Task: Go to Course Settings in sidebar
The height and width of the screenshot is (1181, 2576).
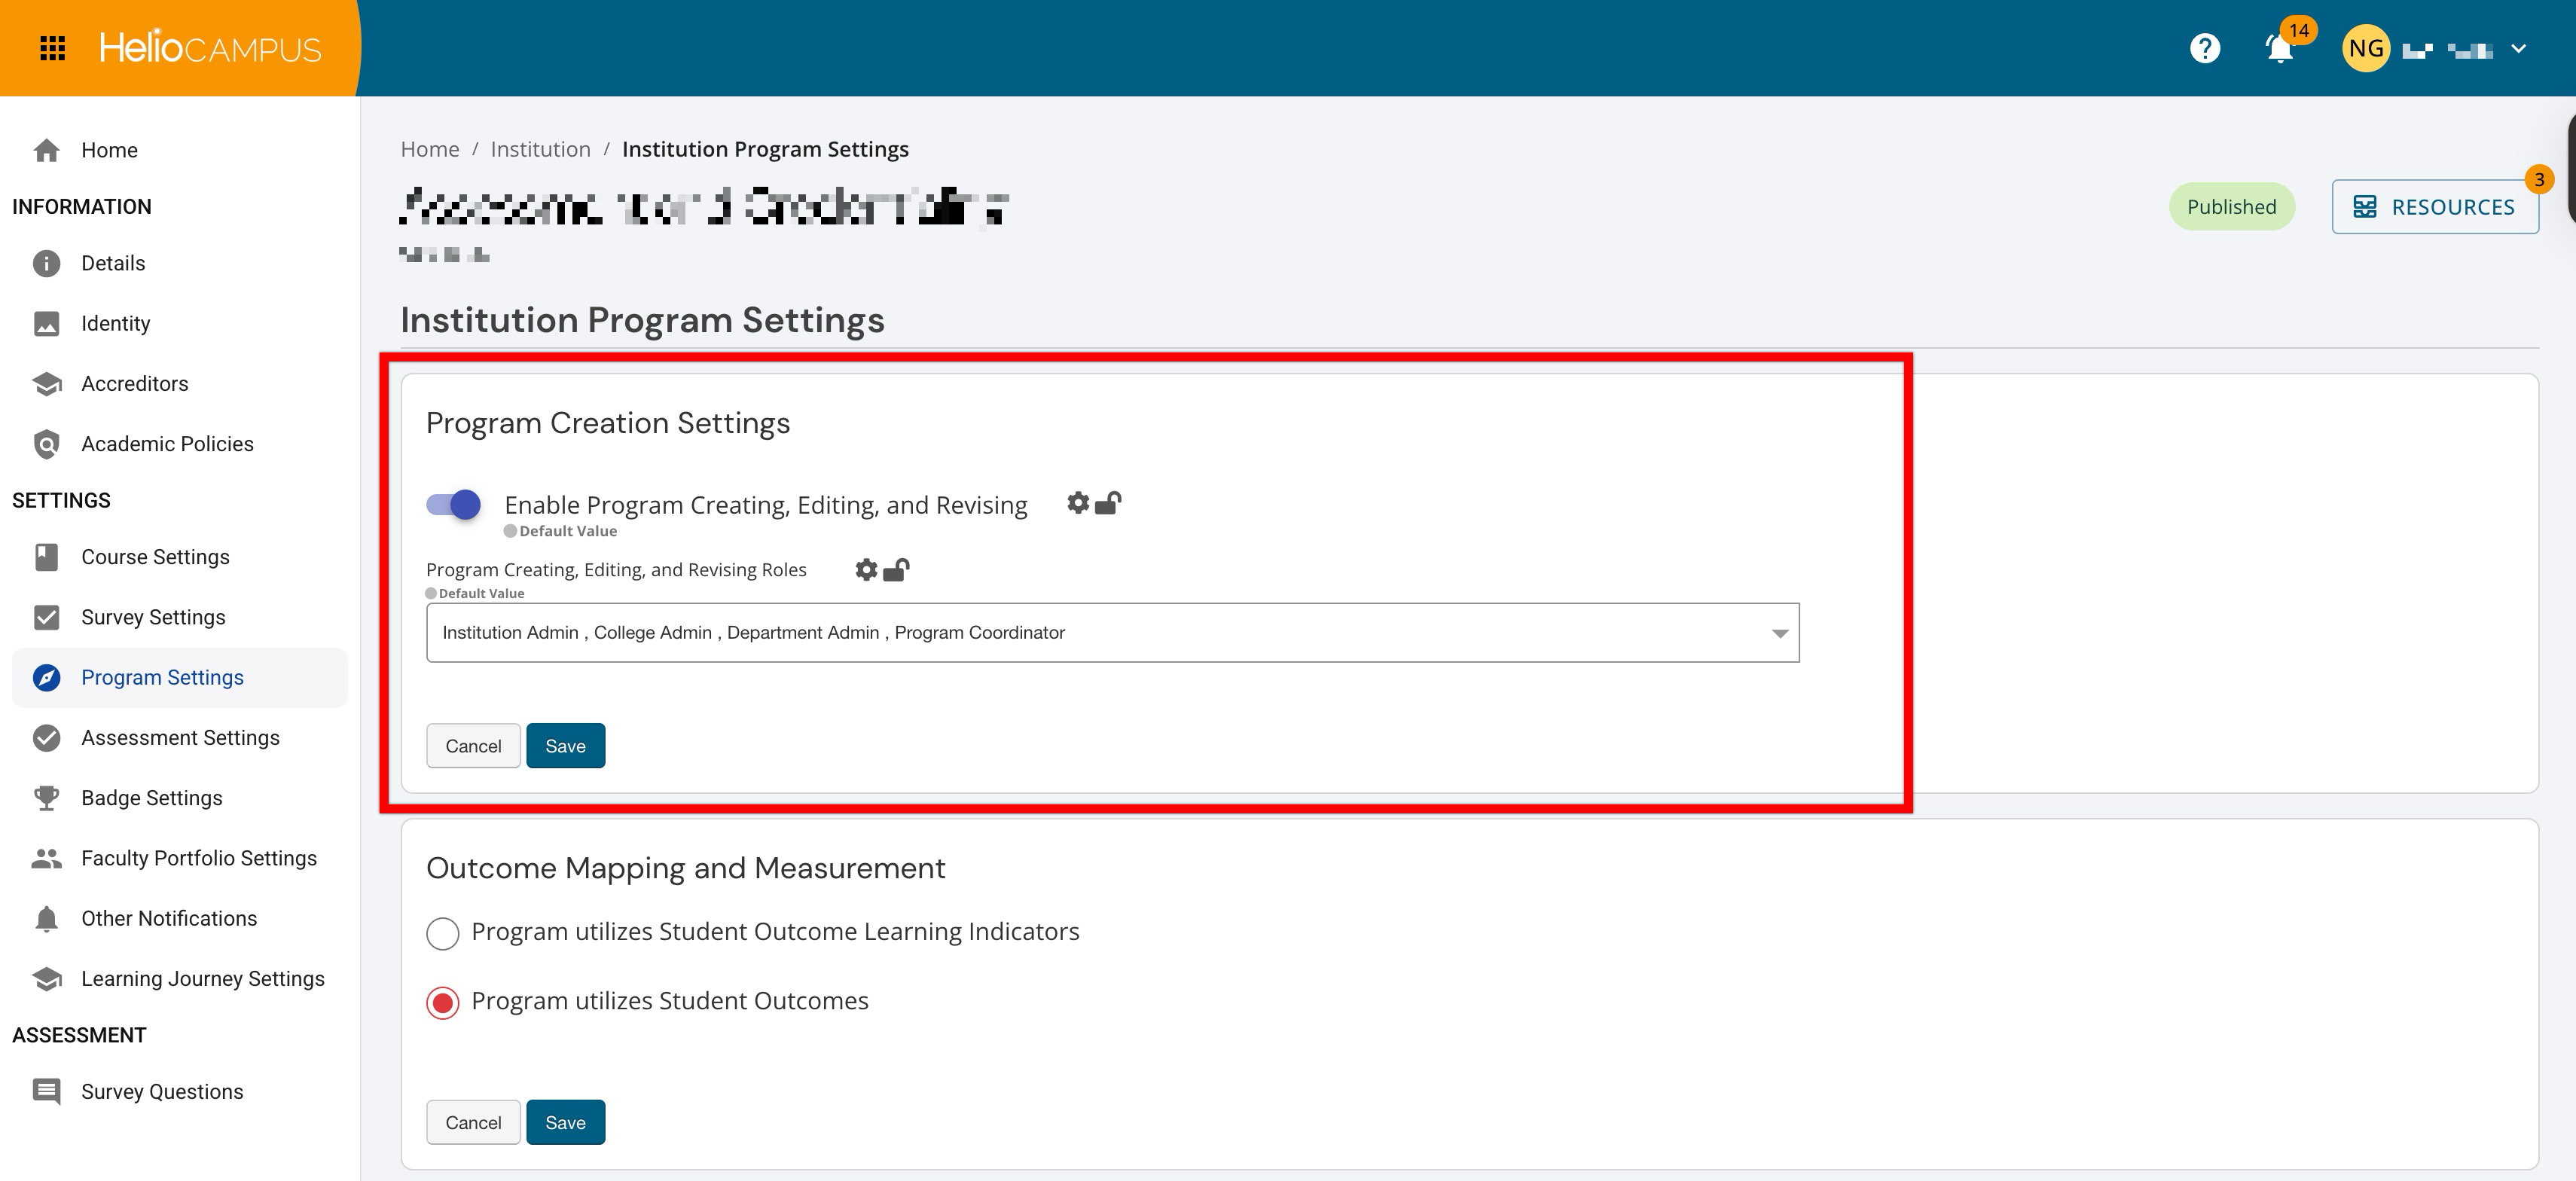Action: tap(155, 557)
